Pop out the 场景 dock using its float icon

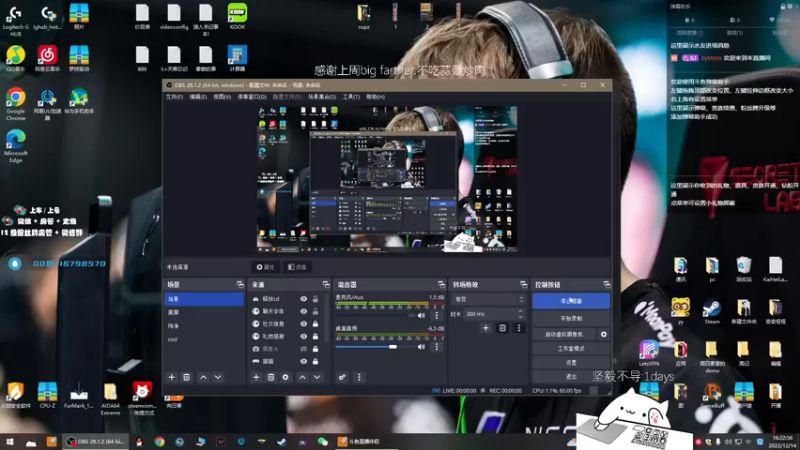(x=240, y=284)
